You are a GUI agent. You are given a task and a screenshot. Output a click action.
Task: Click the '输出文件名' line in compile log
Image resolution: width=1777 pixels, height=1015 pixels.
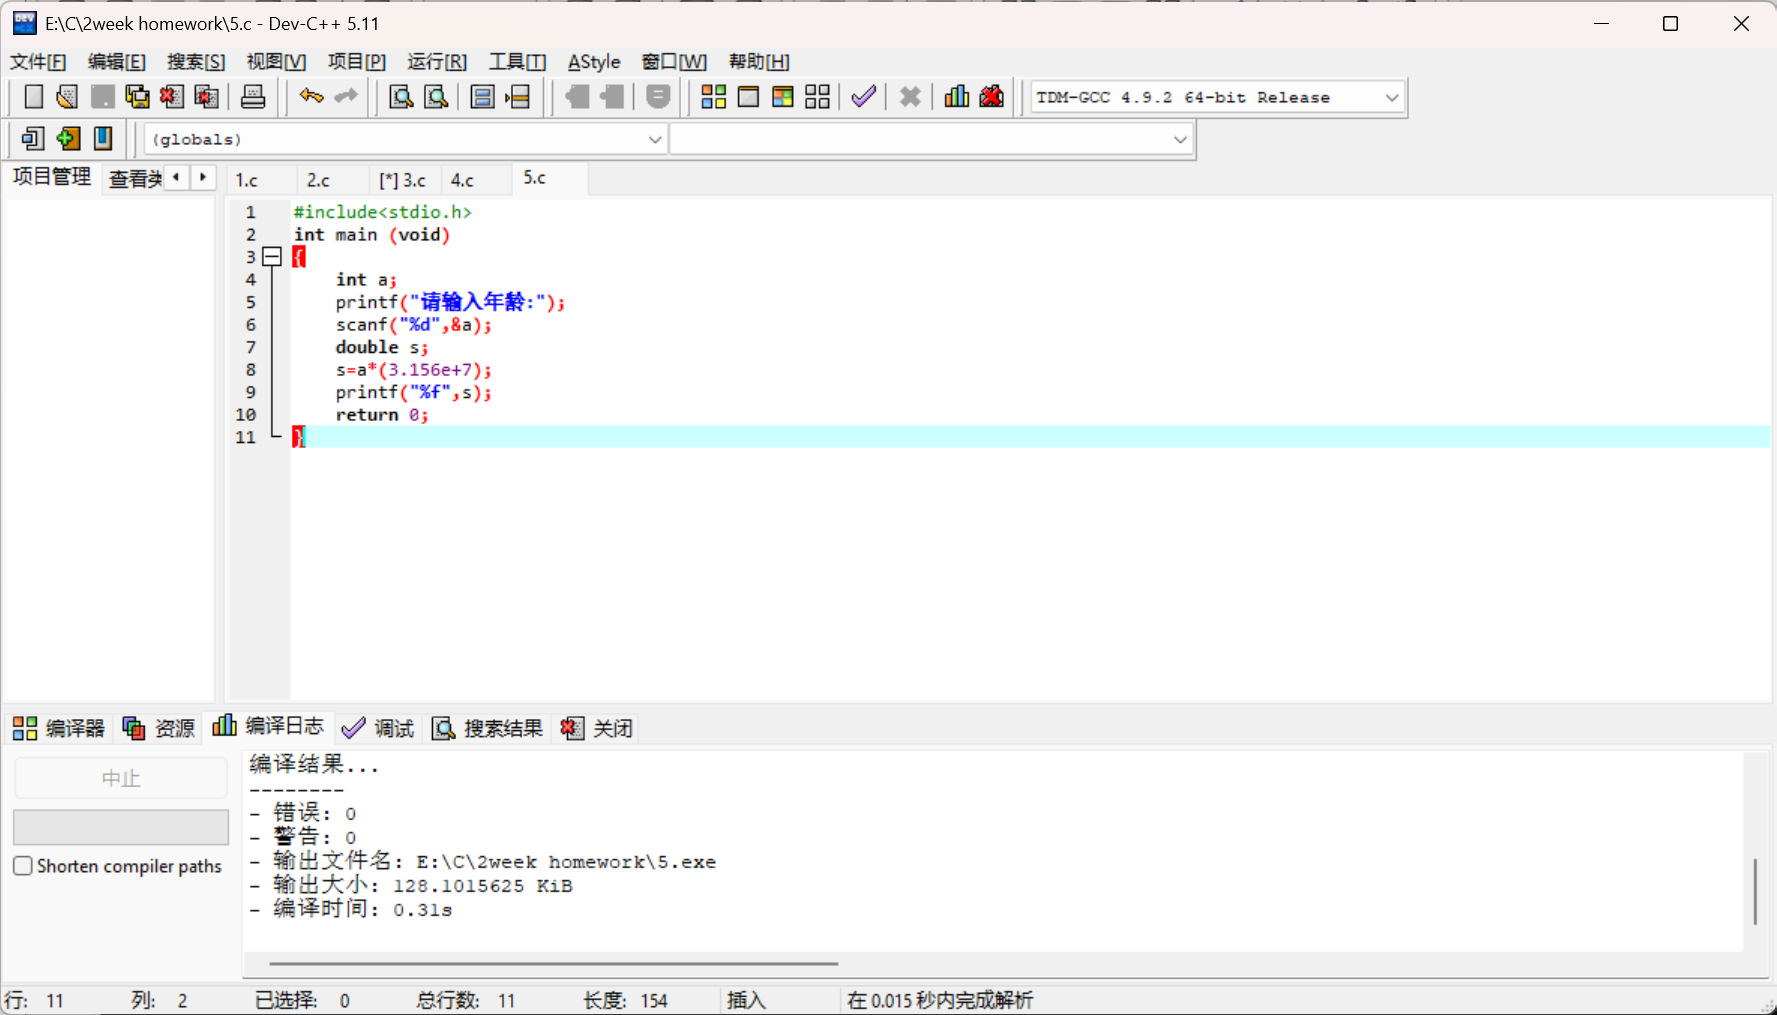click(x=483, y=861)
